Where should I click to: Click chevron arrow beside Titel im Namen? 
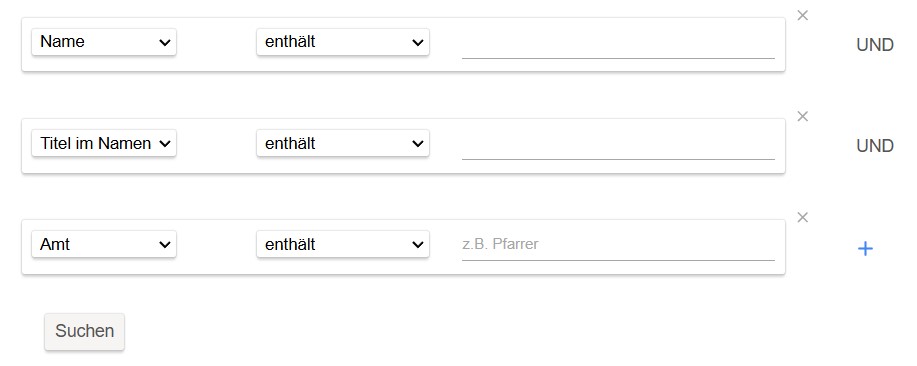click(165, 144)
